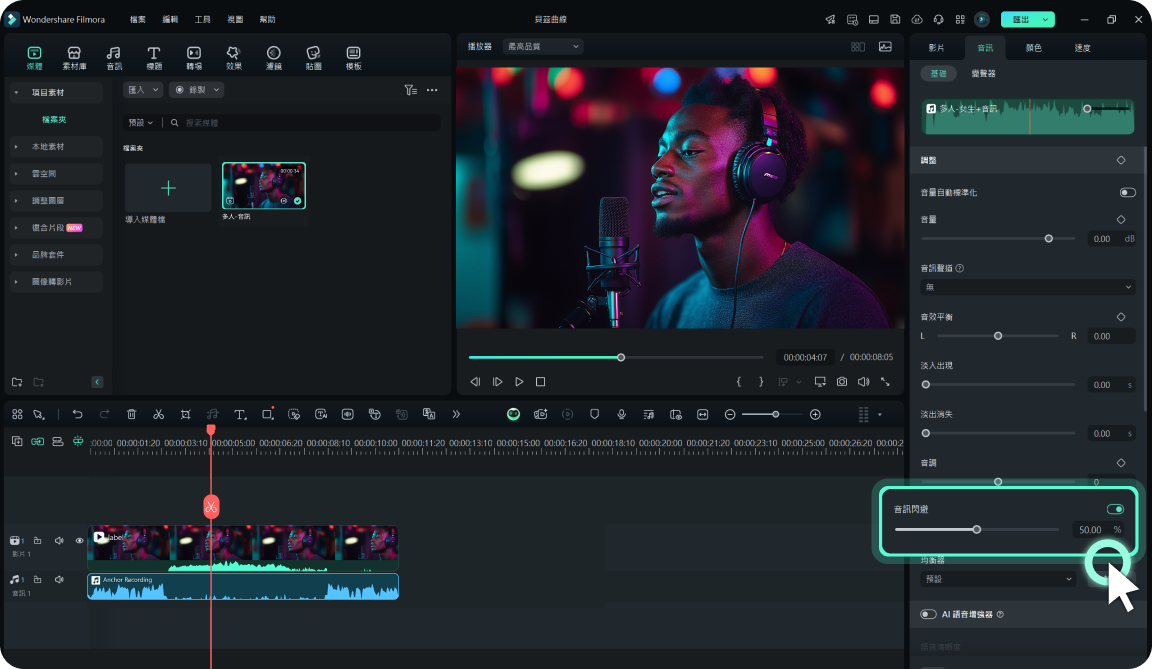The width and height of the screenshot is (1152, 669).
Task: Hide video track 影片 1 with eye icon
Action: point(79,540)
